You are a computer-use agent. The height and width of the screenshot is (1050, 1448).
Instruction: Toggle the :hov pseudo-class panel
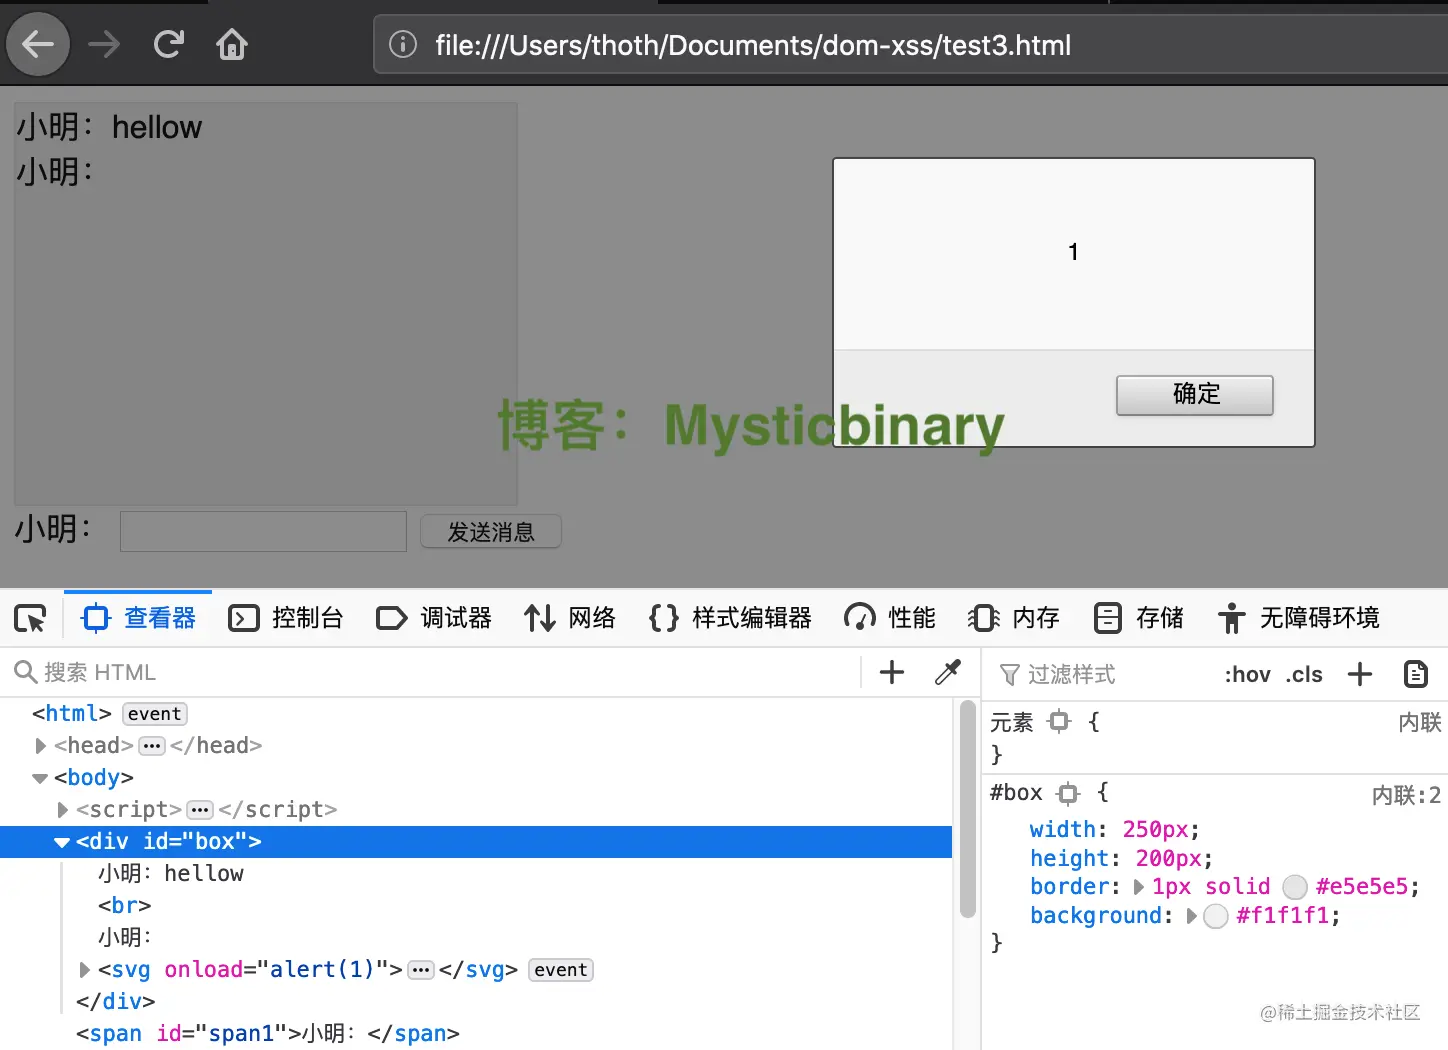click(x=1247, y=675)
